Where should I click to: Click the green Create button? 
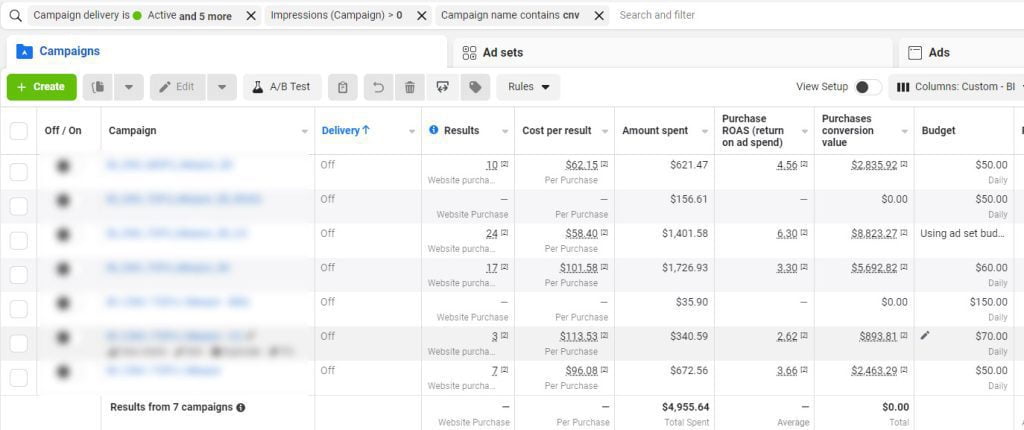(41, 87)
